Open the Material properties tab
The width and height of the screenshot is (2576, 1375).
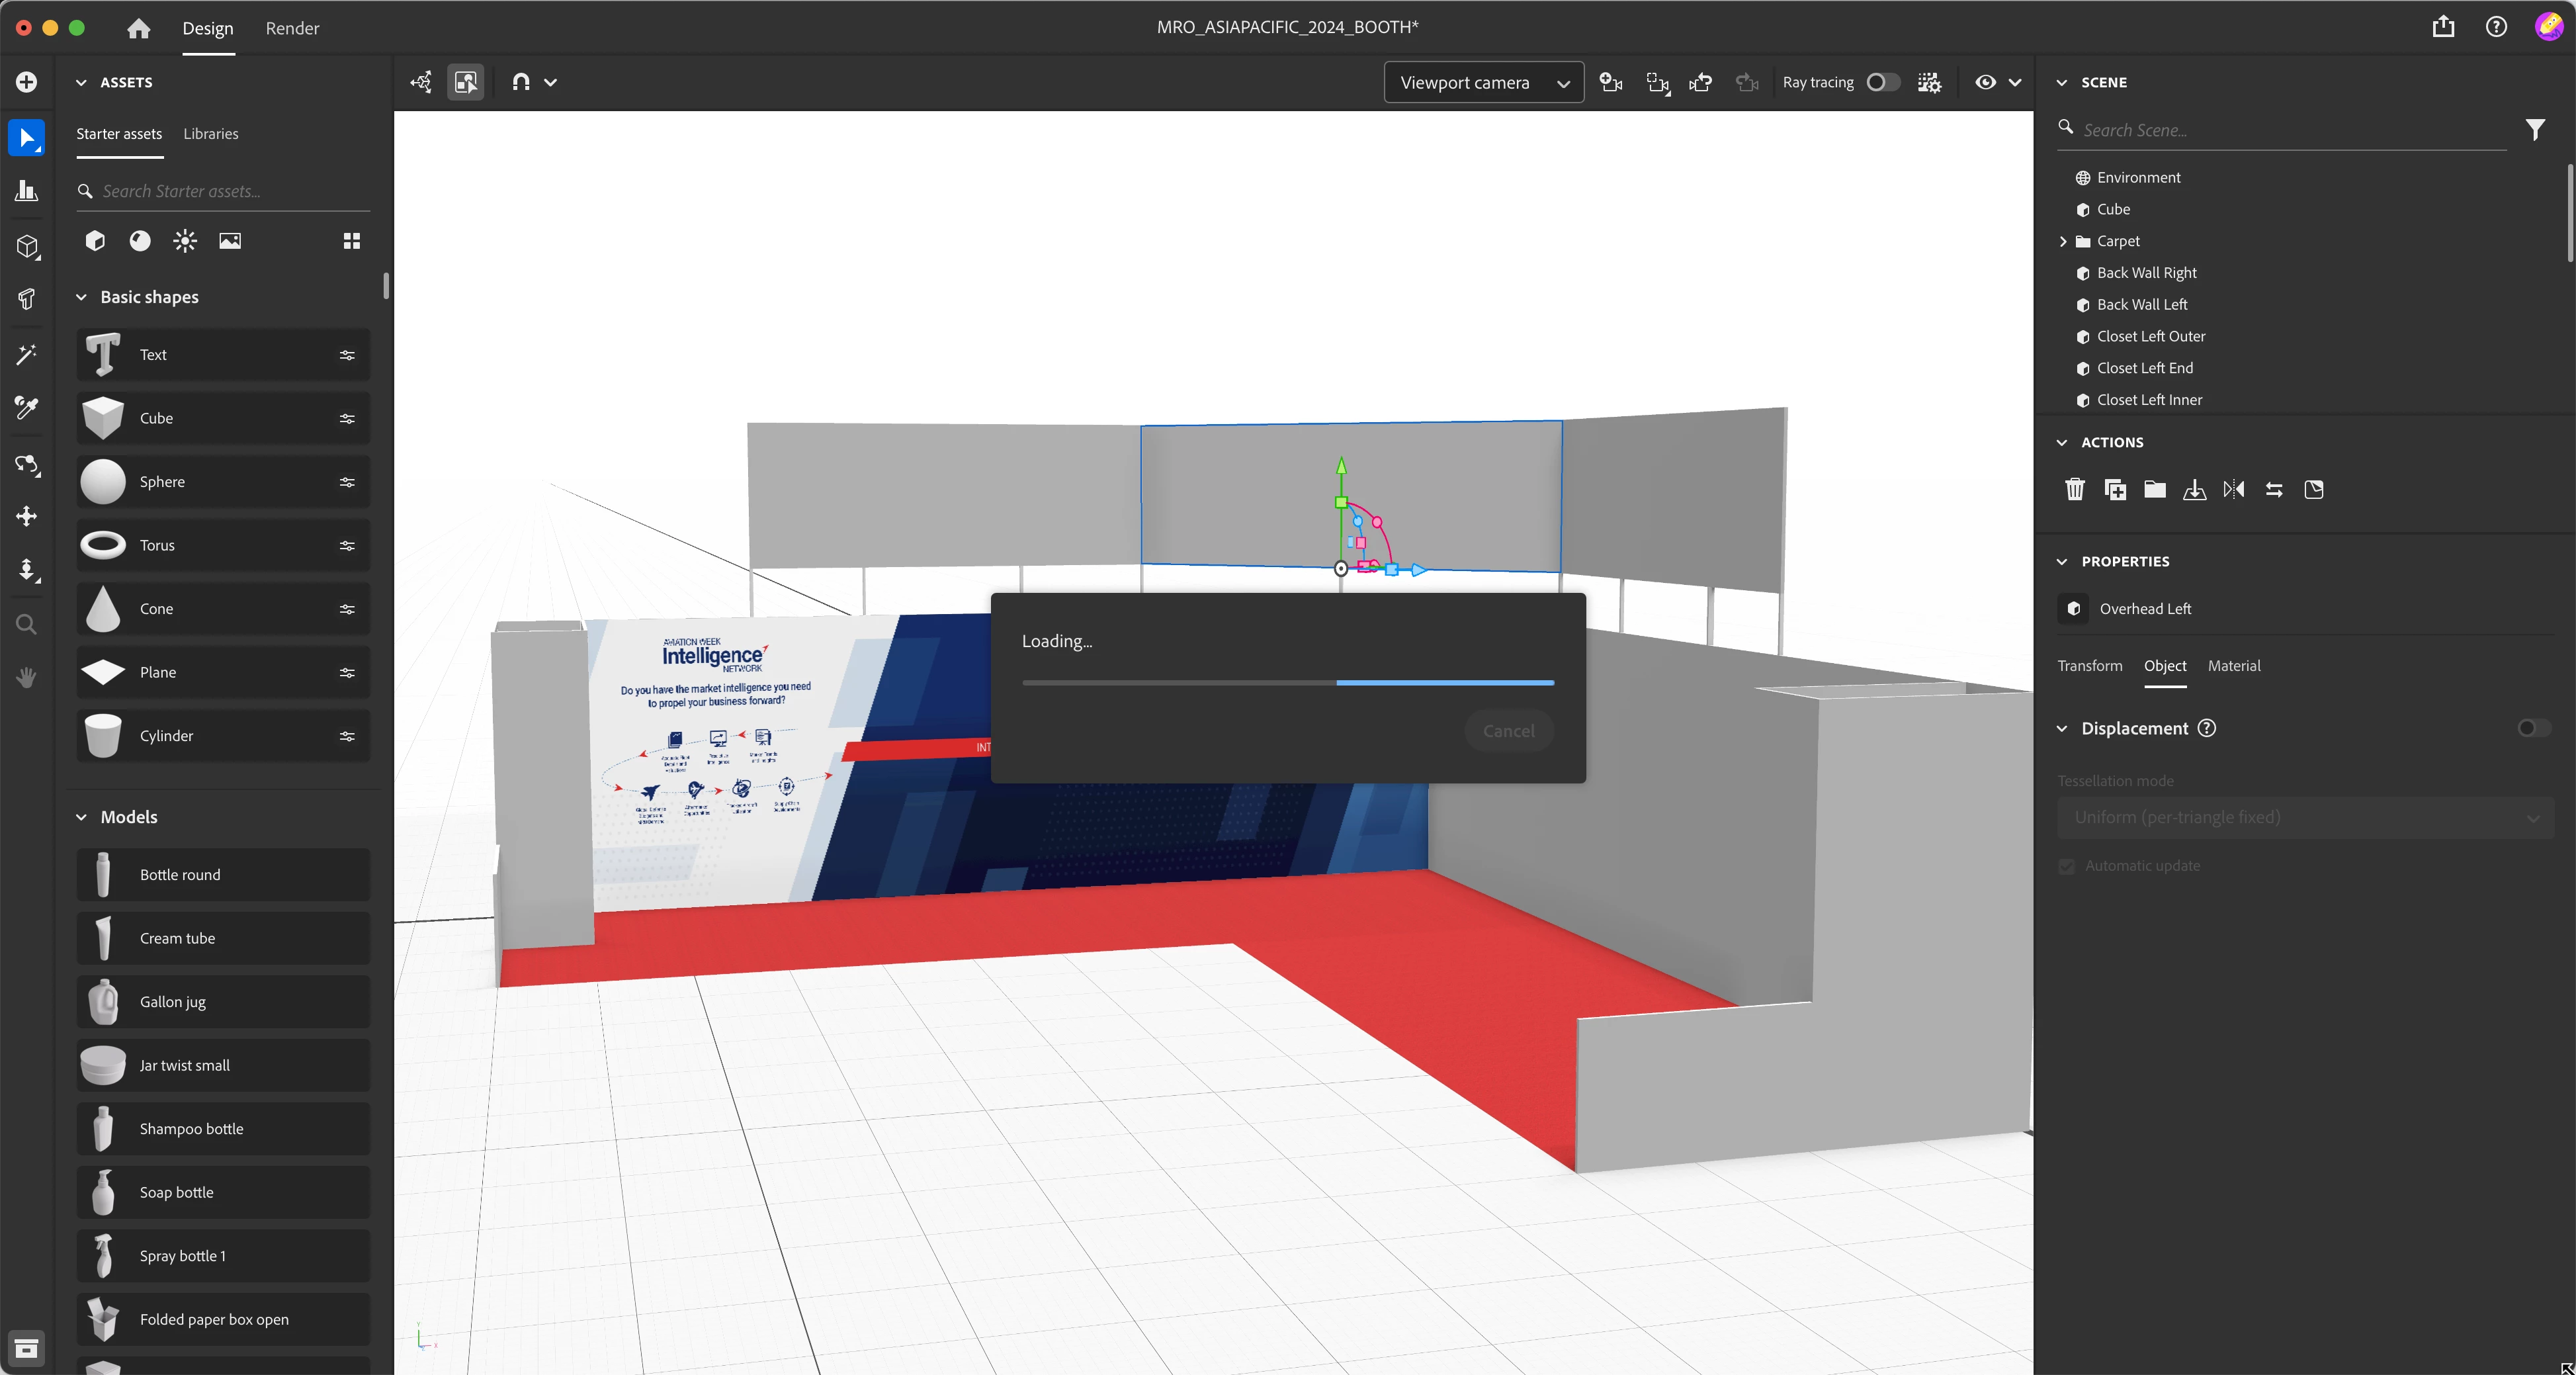2233,666
